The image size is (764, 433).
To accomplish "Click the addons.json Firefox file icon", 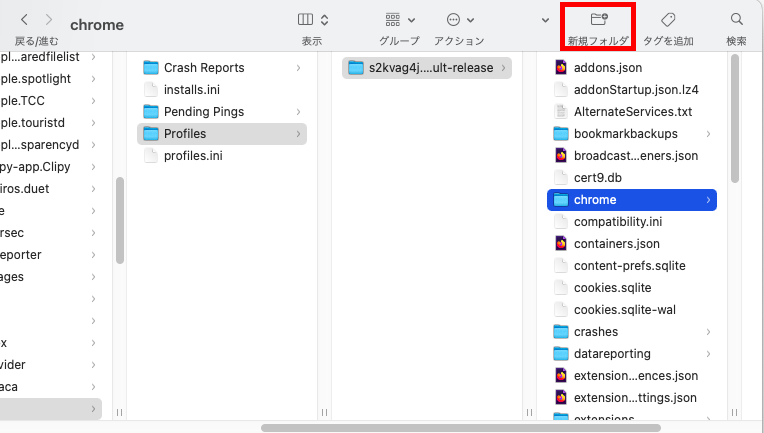I will pyautogui.click(x=561, y=68).
